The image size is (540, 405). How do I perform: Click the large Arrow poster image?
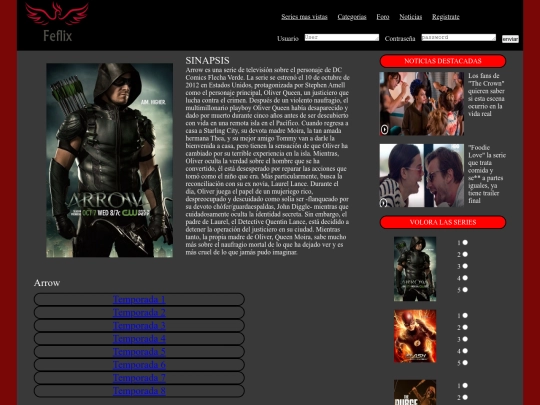[110, 160]
